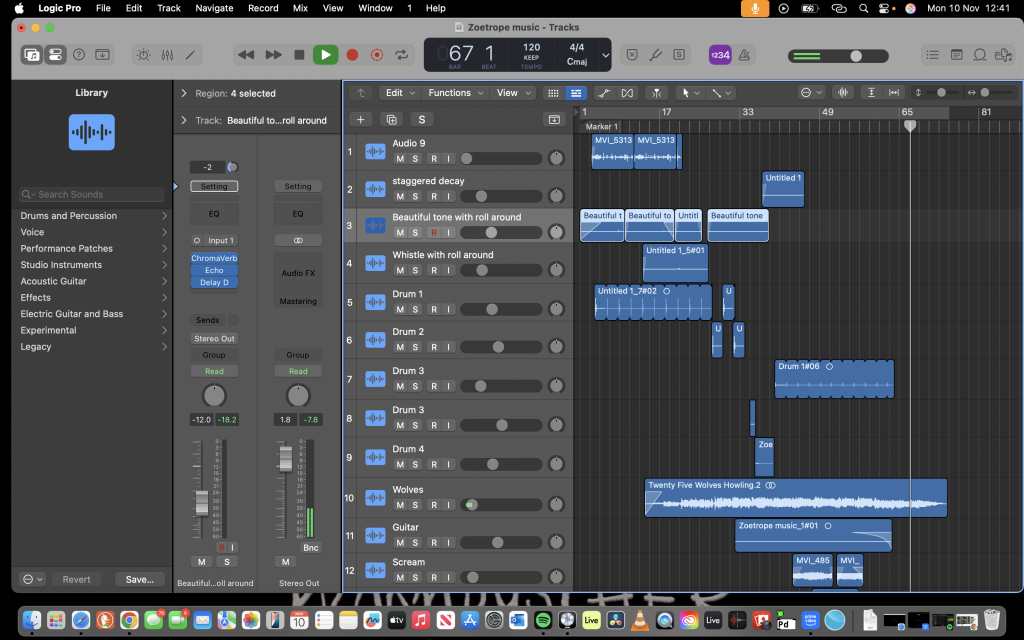This screenshot has height=640, width=1024.
Task: Click the add new track plus button
Action: coord(361,120)
